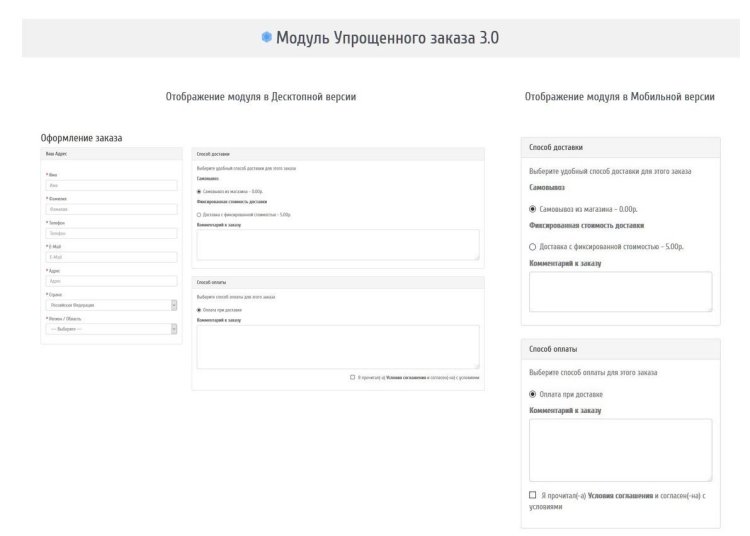Screen dimensions: 750x536
Task: Open Условия соглашения link in desktop form
Action: click(x=402, y=378)
